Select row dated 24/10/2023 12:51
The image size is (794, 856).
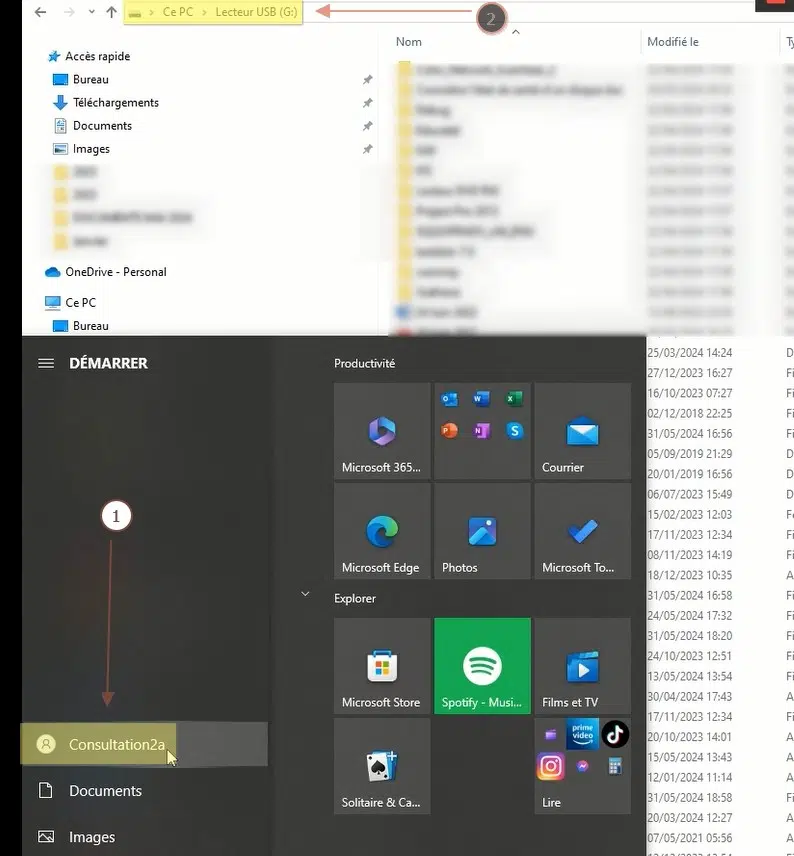pos(690,656)
